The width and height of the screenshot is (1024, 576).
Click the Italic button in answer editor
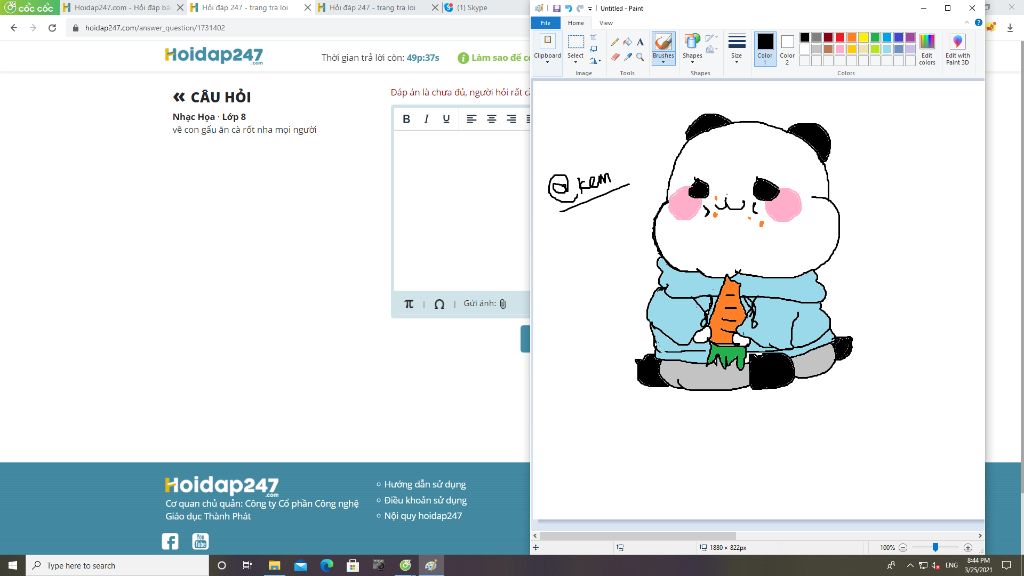426,119
